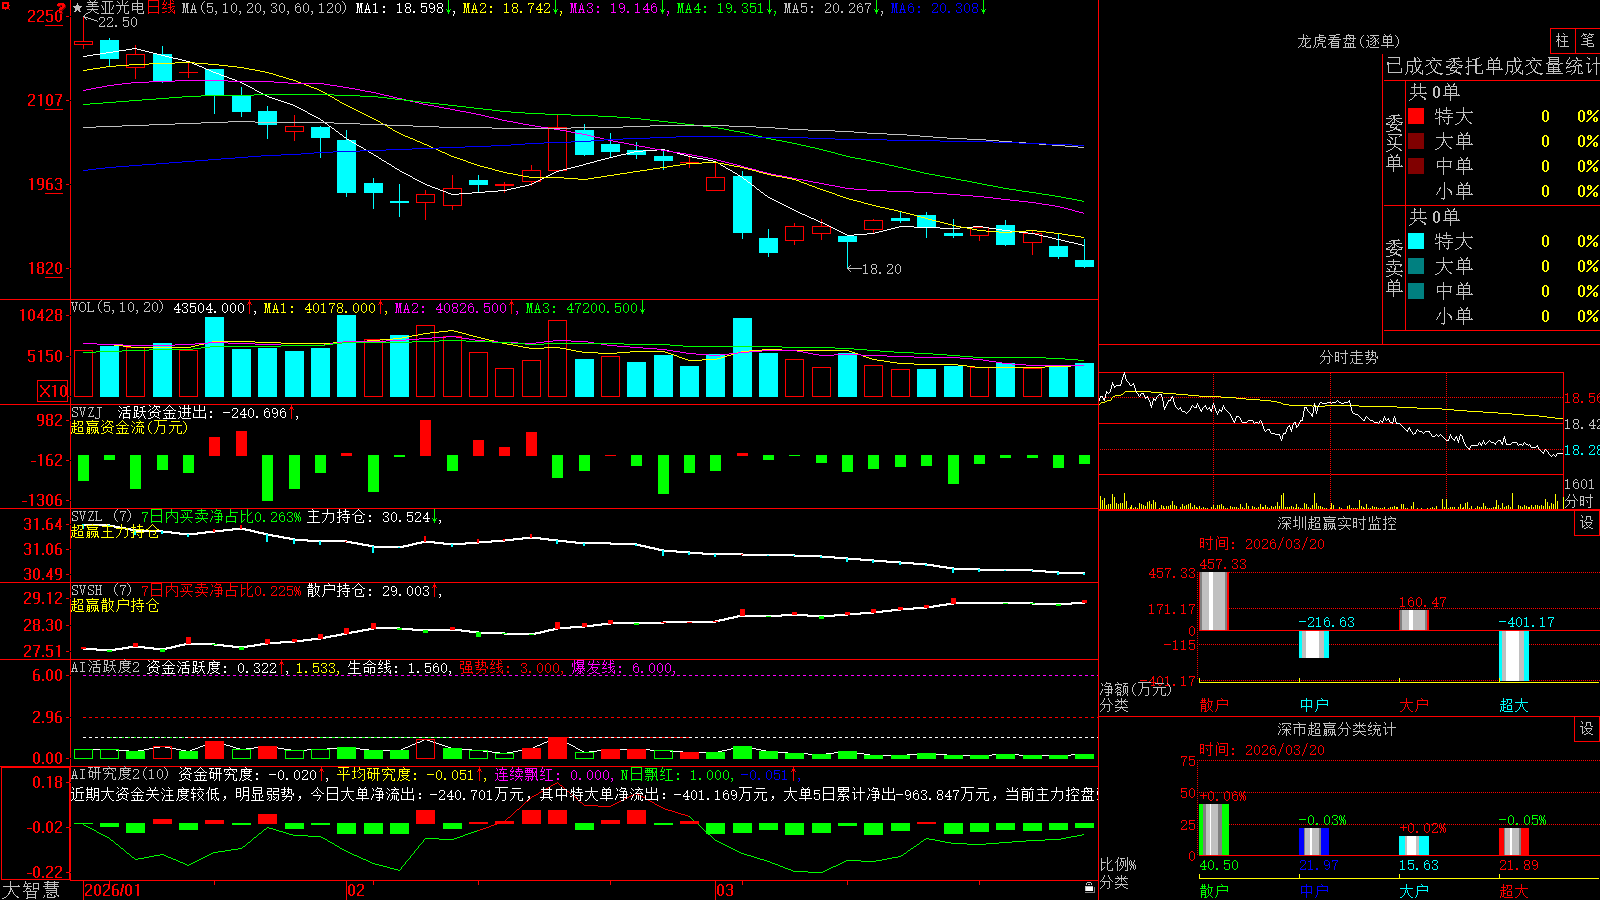Click the 散户 bar valued 457.33
The height and width of the screenshot is (900, 1600).
click(x=1214, y=600)
